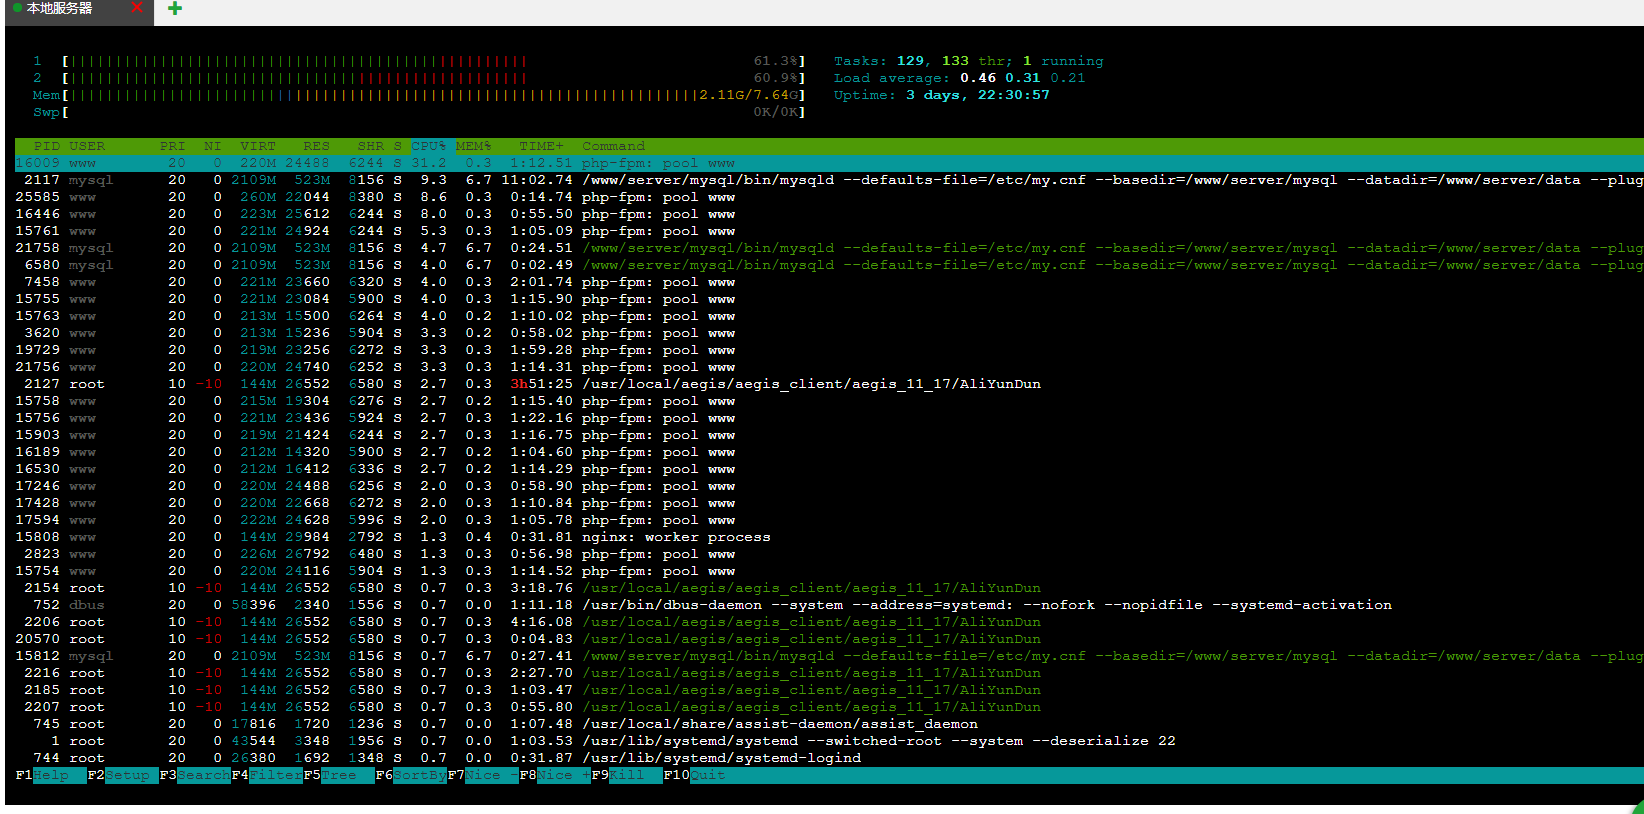Click the Load average 0.46 text

coord(959,78)
